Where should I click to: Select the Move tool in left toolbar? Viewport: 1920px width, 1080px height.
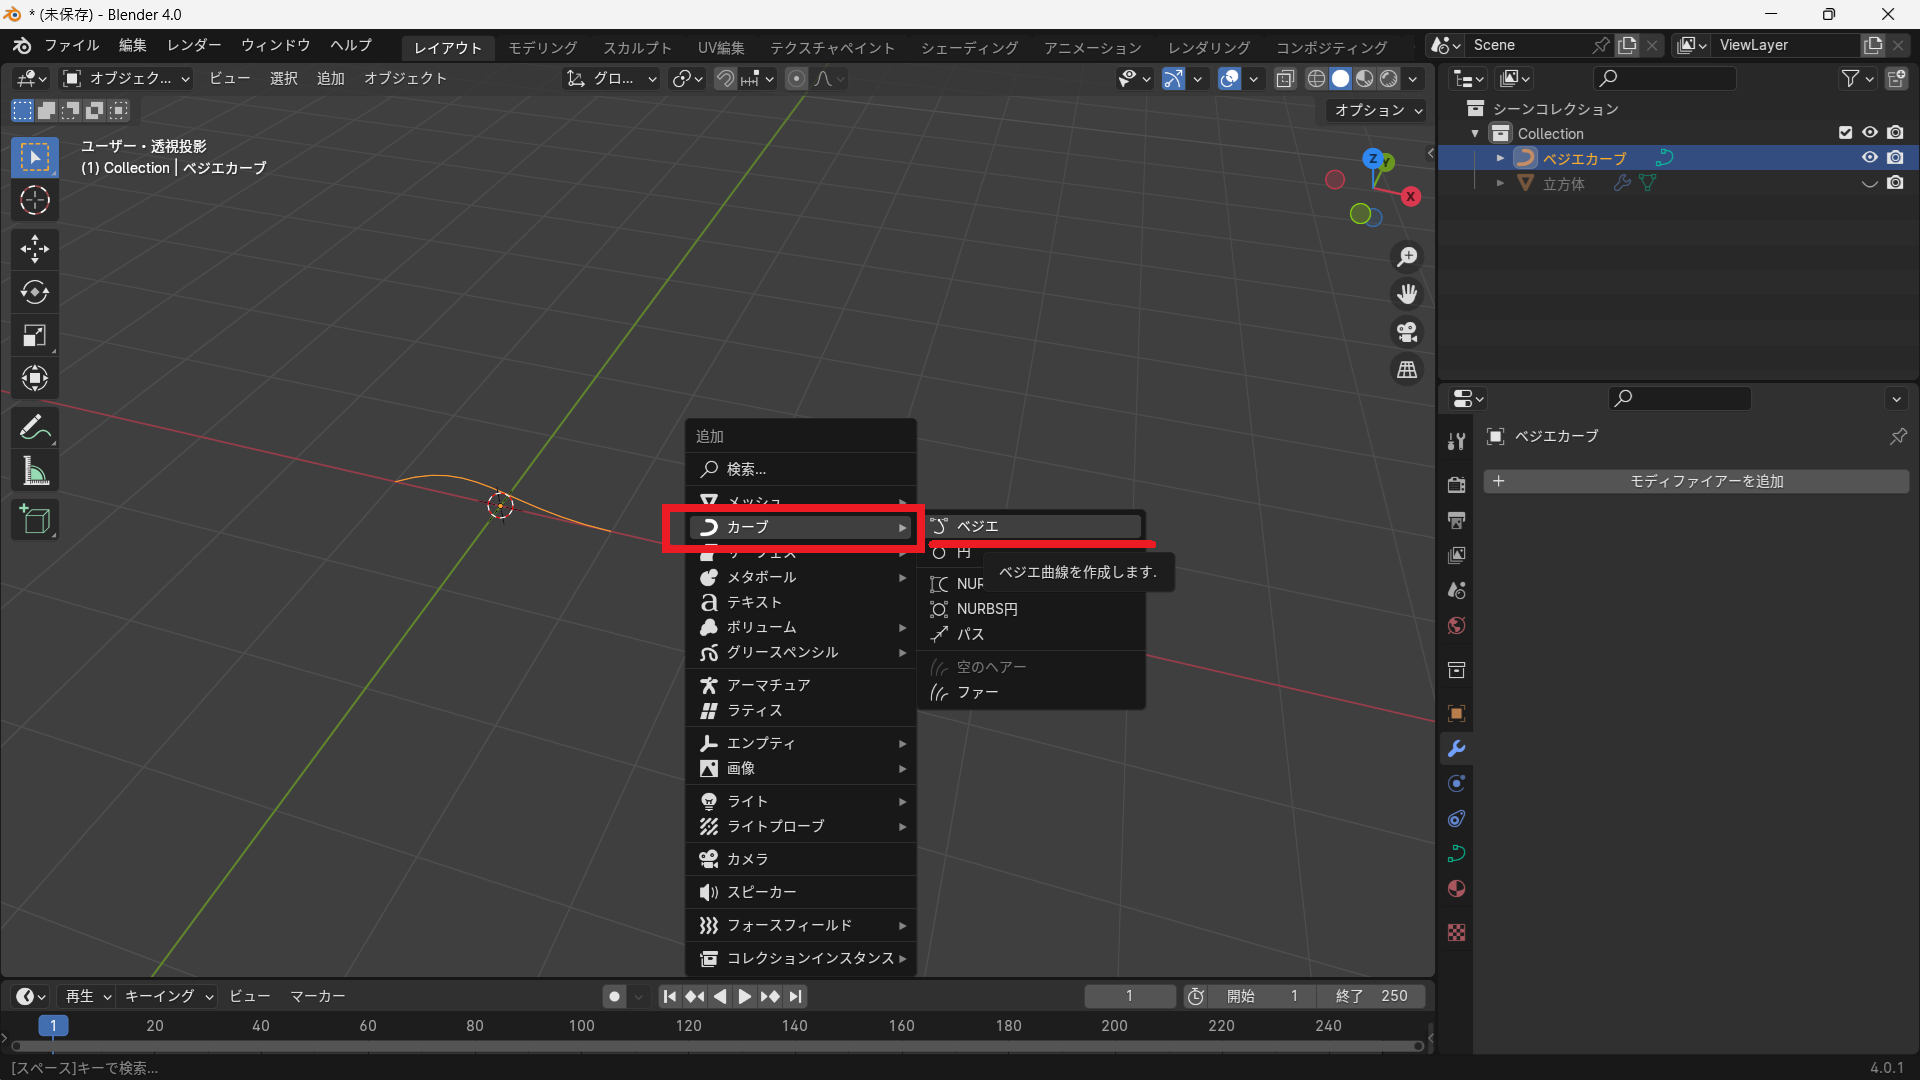[35, 248]
